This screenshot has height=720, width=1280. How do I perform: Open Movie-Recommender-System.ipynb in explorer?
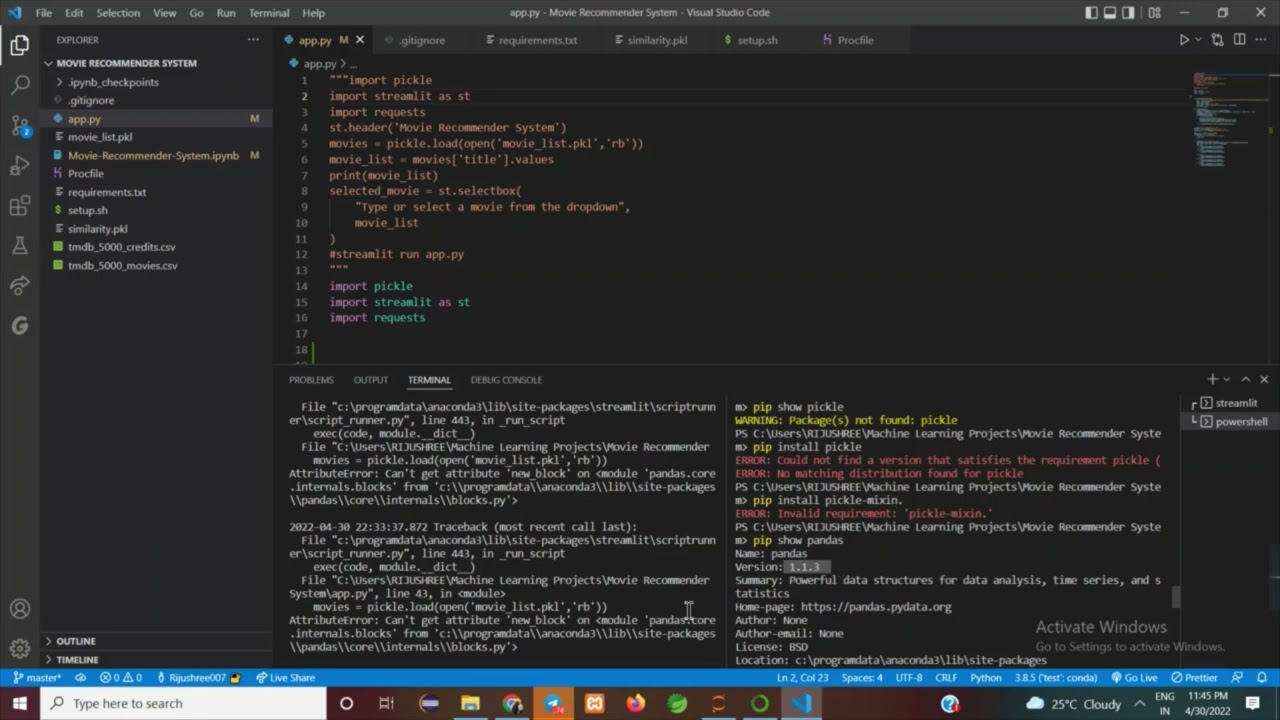click(x=153, y=155)
